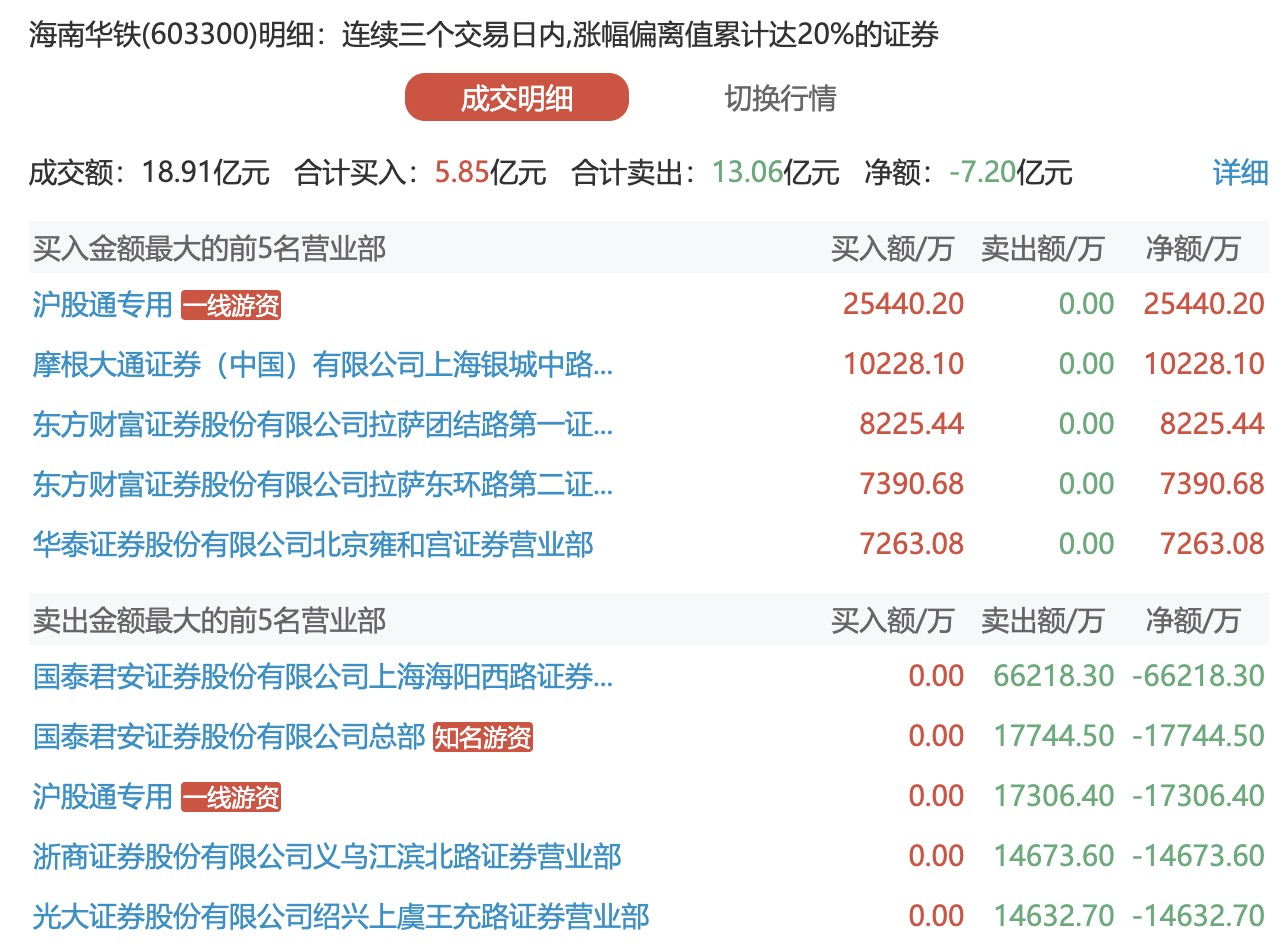The height and width of the screenshot is (950, 1286).
Task: Open 光大证券 绍兴上虞王充路证券营业部 link
Action: (341, 916)
